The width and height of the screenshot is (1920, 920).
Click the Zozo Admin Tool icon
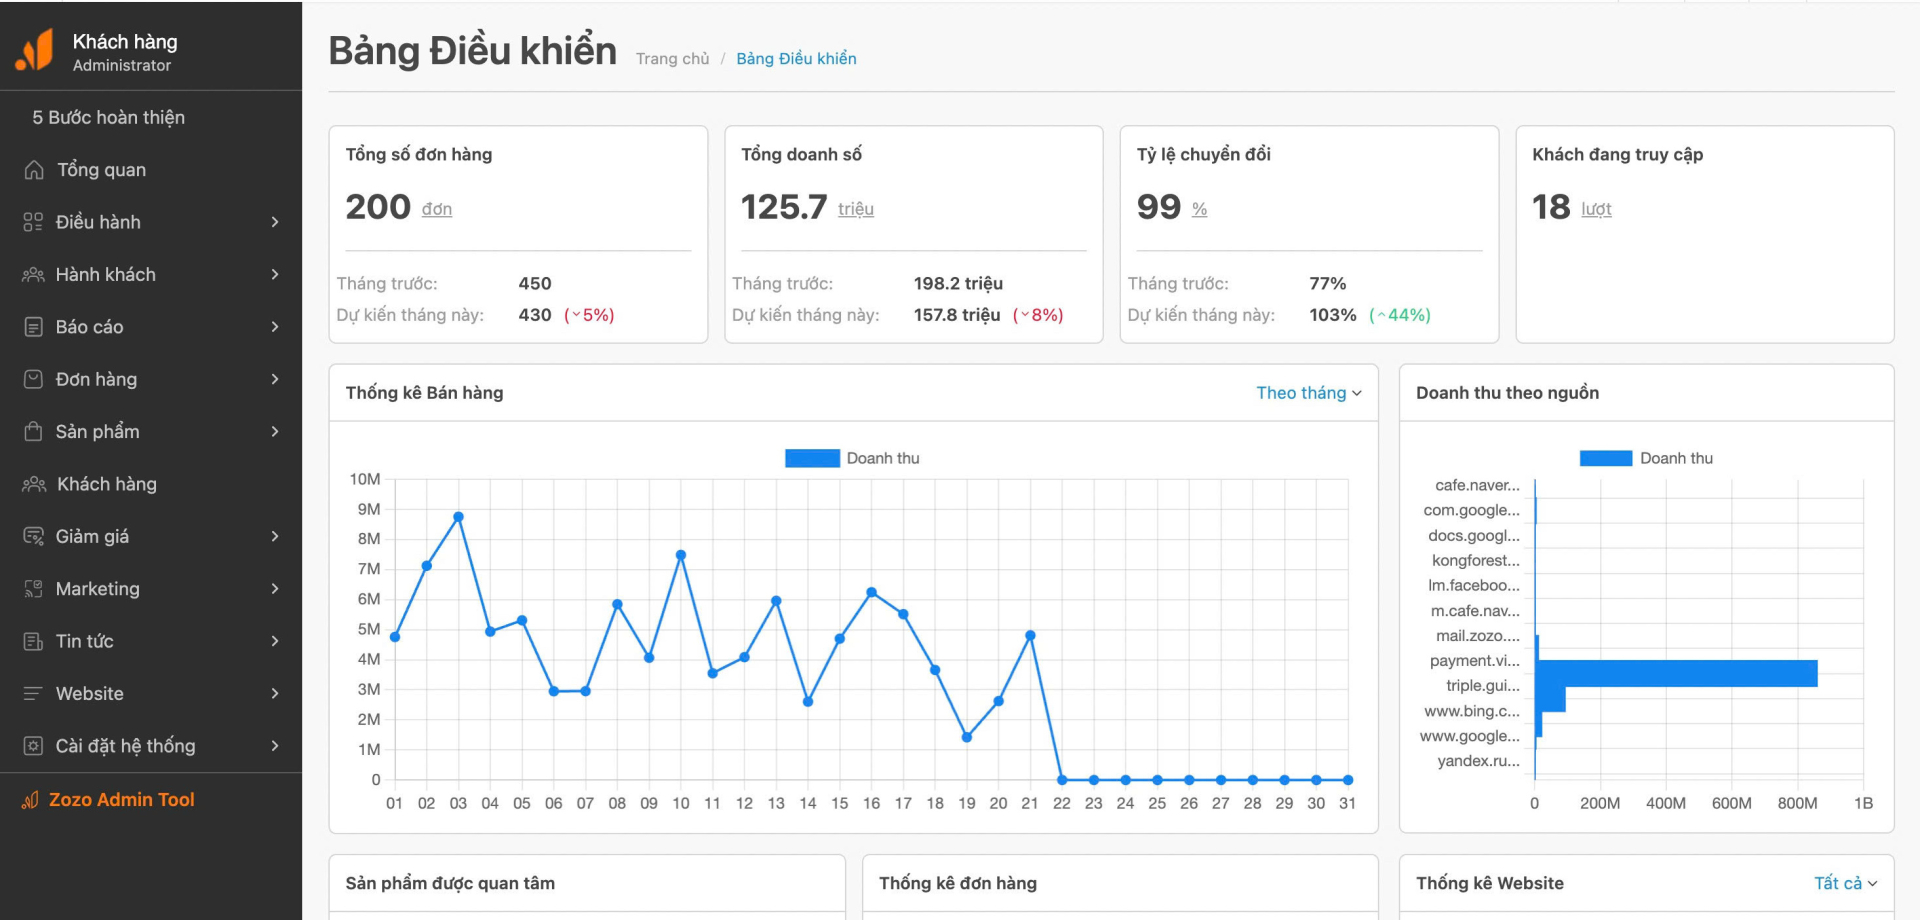click(30, 800)
